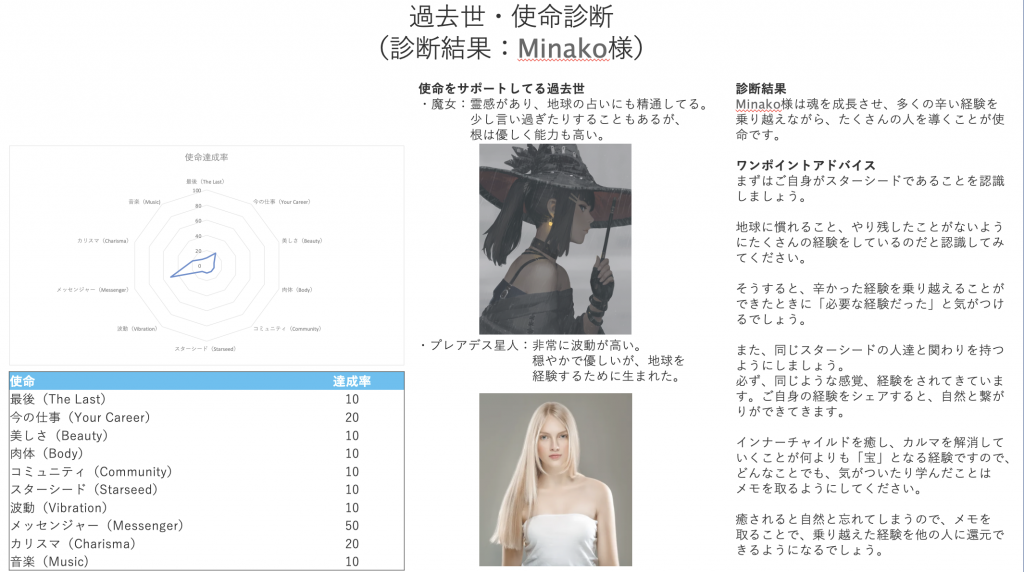
Task: Click the 達成率 table header cell
Action: (x=351, y=381)
